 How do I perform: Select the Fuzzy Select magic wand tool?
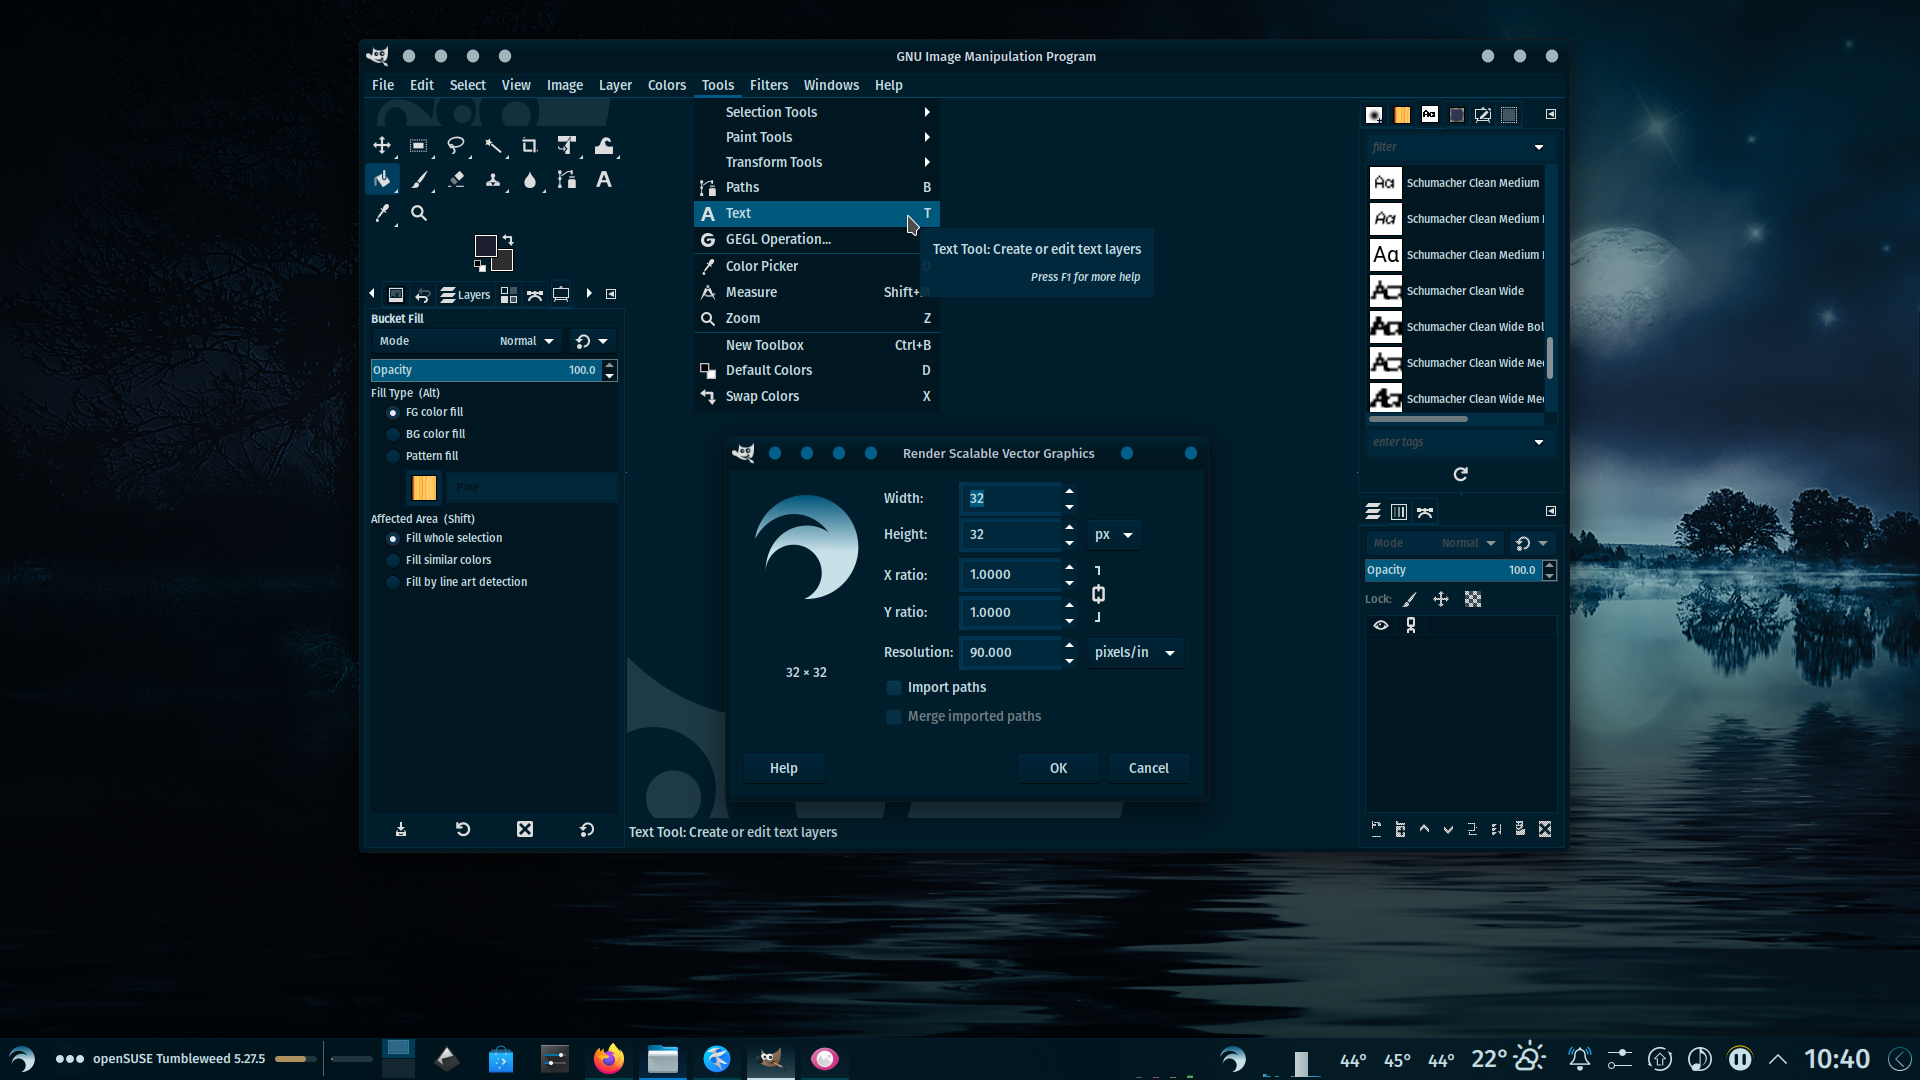pos(493,146)
